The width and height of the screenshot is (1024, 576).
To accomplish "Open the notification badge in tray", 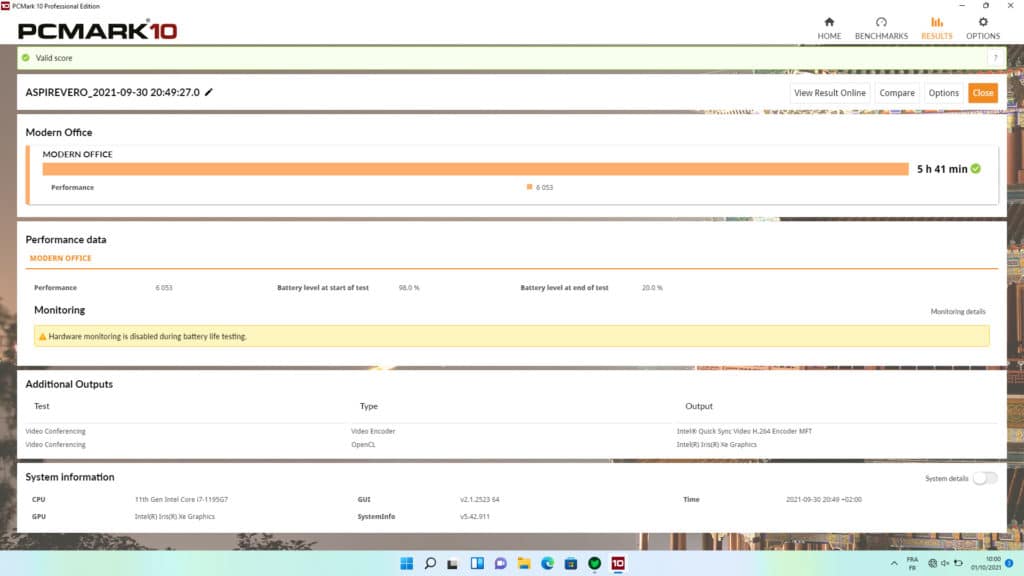I will 1009,563.
